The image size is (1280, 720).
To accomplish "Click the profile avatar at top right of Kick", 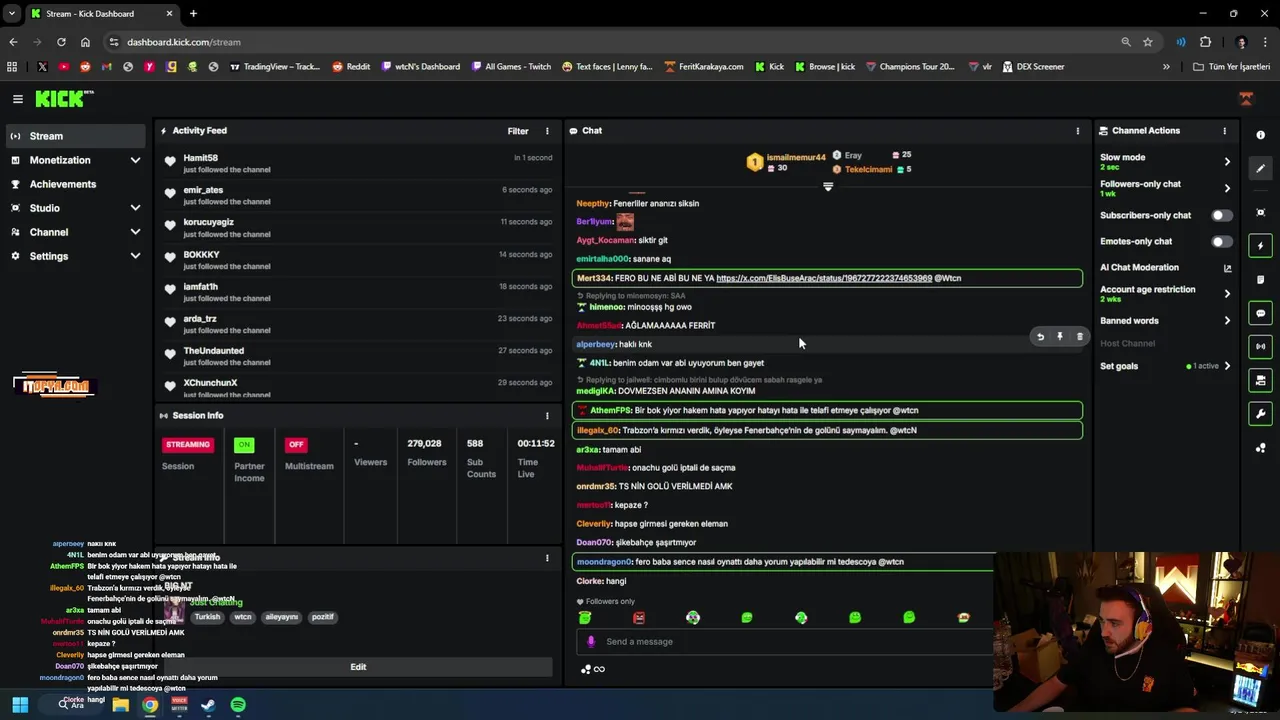I will pyautogui.click(x=1246, y=99).
